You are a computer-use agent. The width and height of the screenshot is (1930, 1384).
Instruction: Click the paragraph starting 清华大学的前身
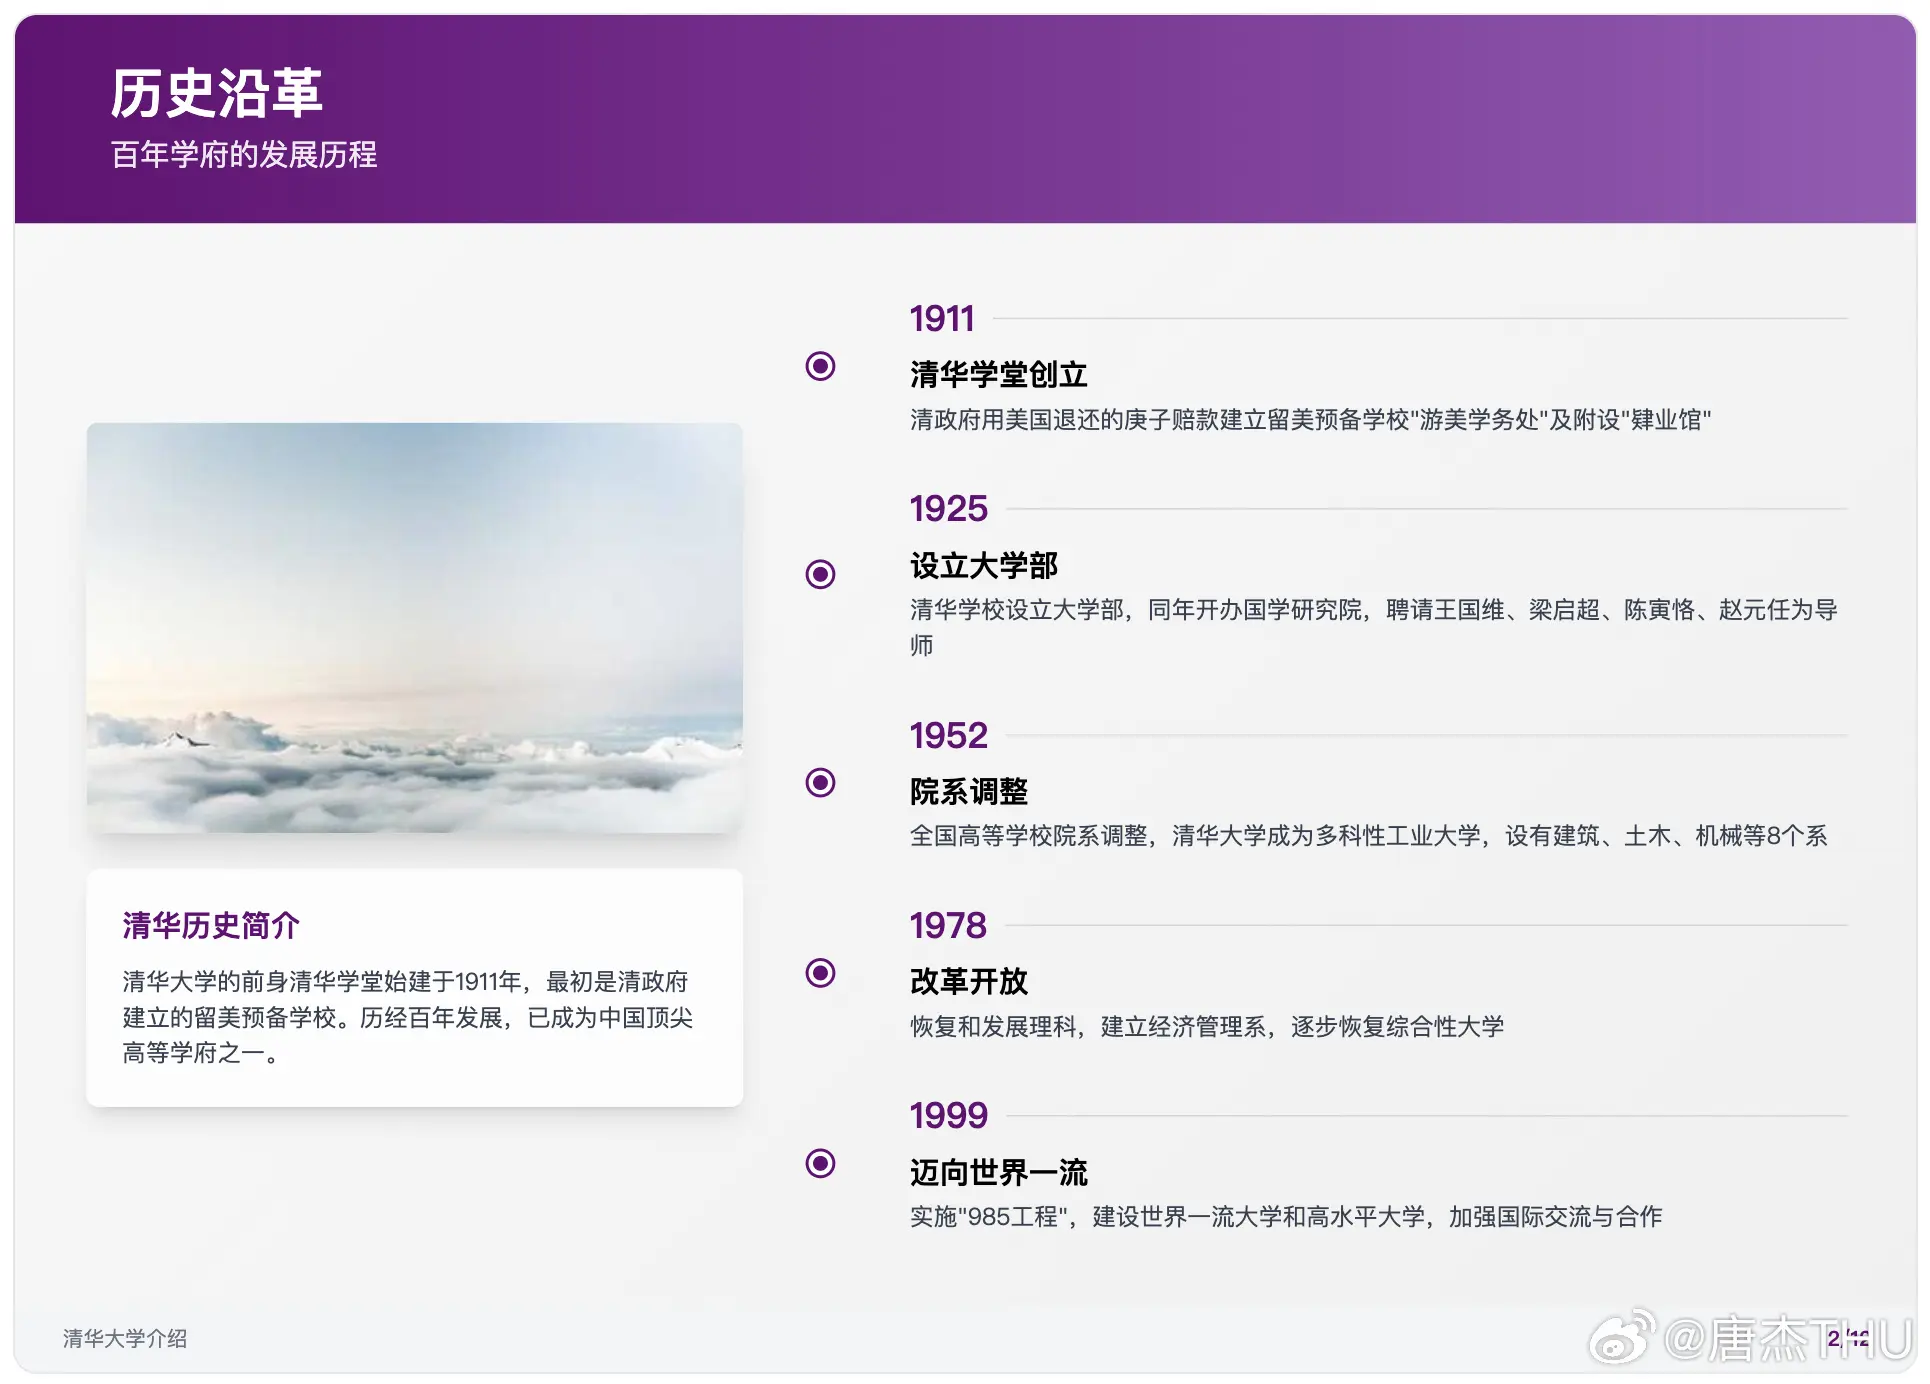pos(407,1017)
